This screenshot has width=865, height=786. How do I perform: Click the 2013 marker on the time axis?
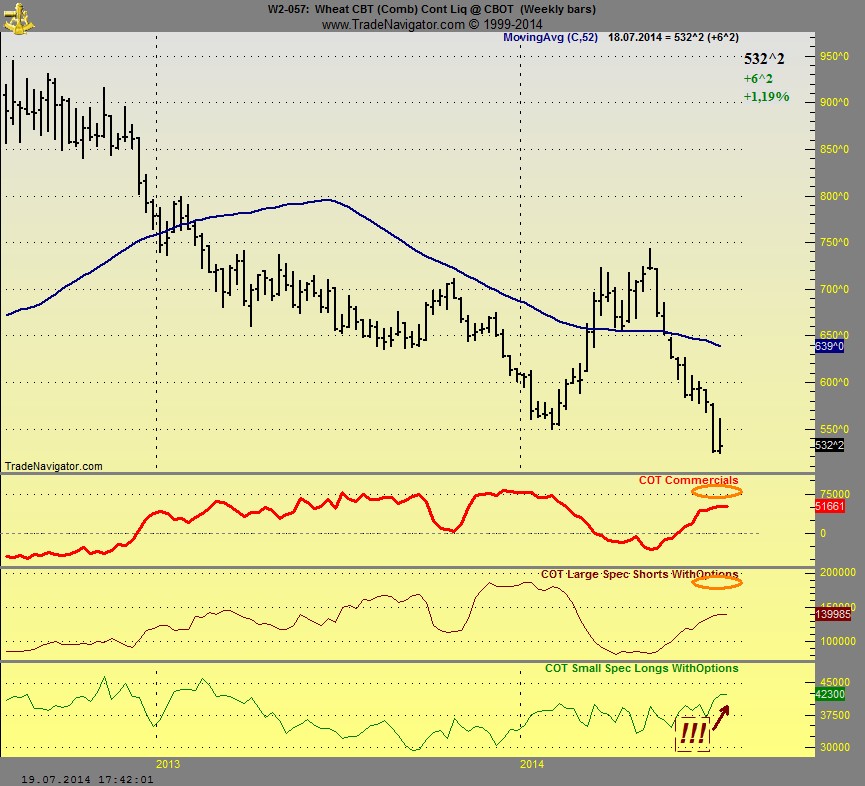point(167,764)
